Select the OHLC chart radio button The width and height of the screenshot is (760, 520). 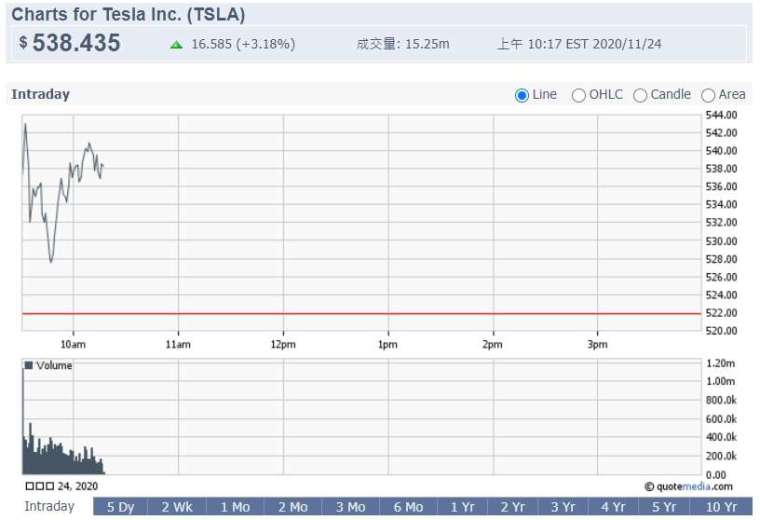[x=578, y=95]
